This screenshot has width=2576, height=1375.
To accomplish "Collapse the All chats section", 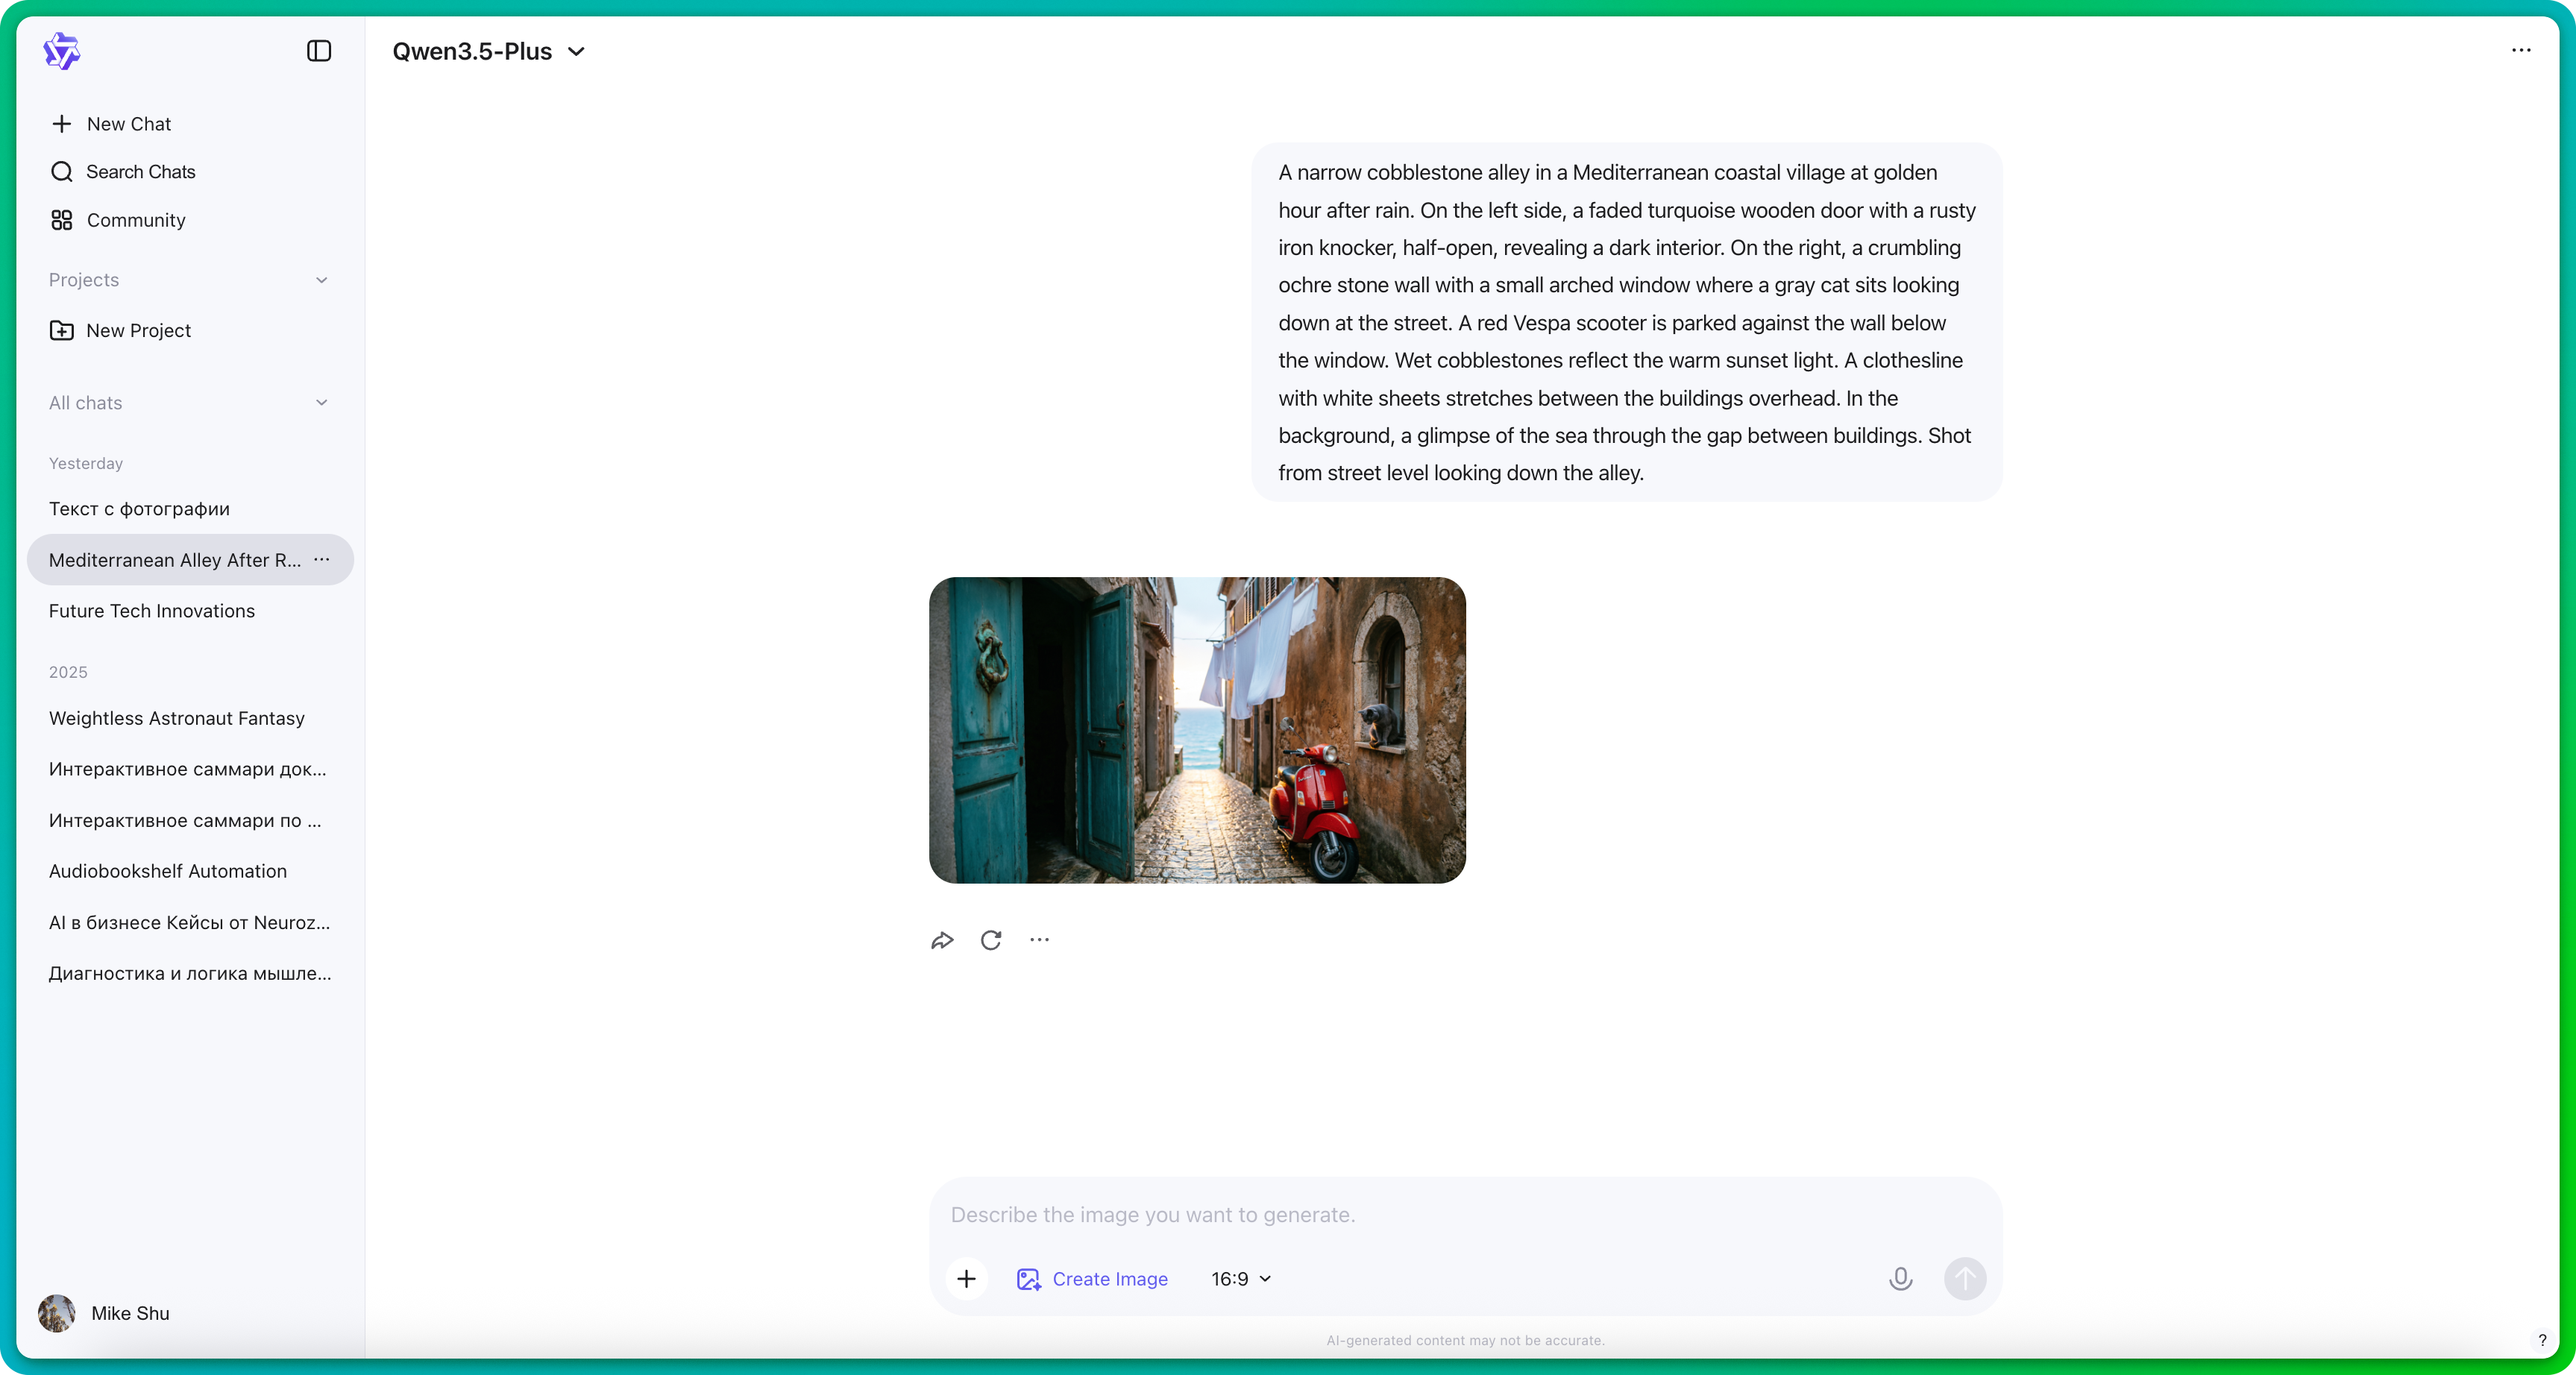I will (321, 403).
